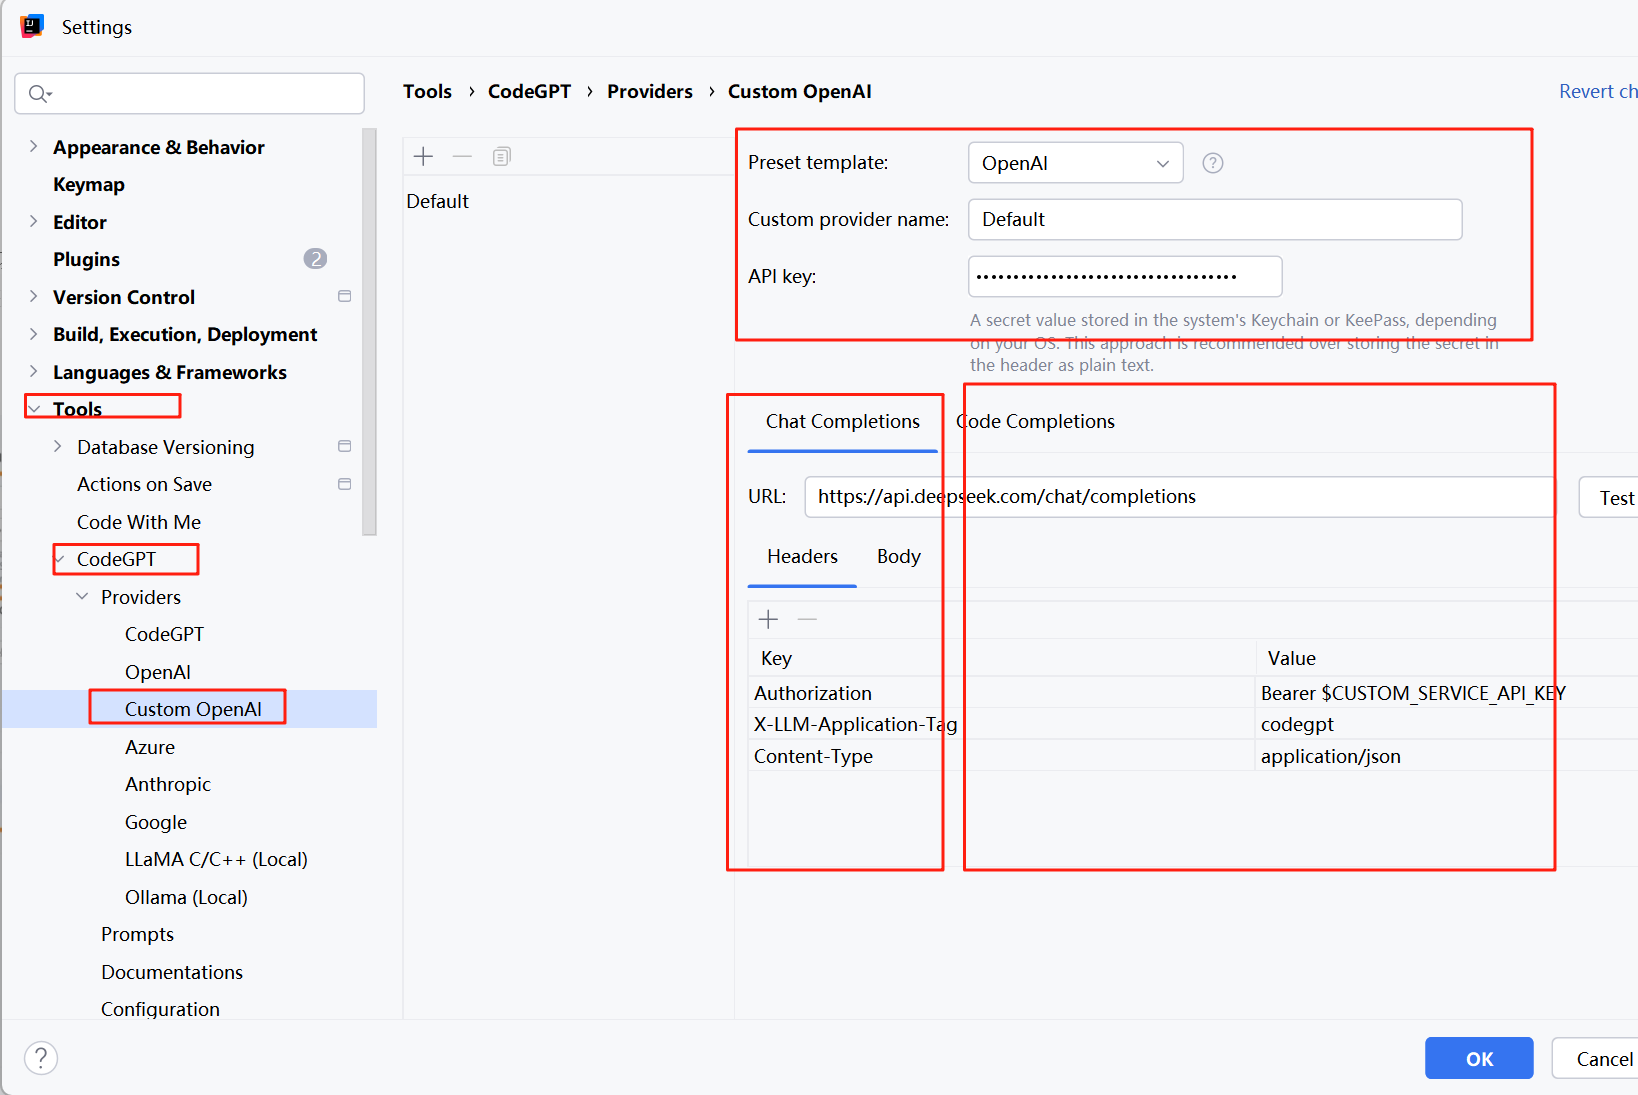This screenshot has width=1638, height=1095.
Task: Open the help button at bottom left
Action: [x=41, y=1058]
